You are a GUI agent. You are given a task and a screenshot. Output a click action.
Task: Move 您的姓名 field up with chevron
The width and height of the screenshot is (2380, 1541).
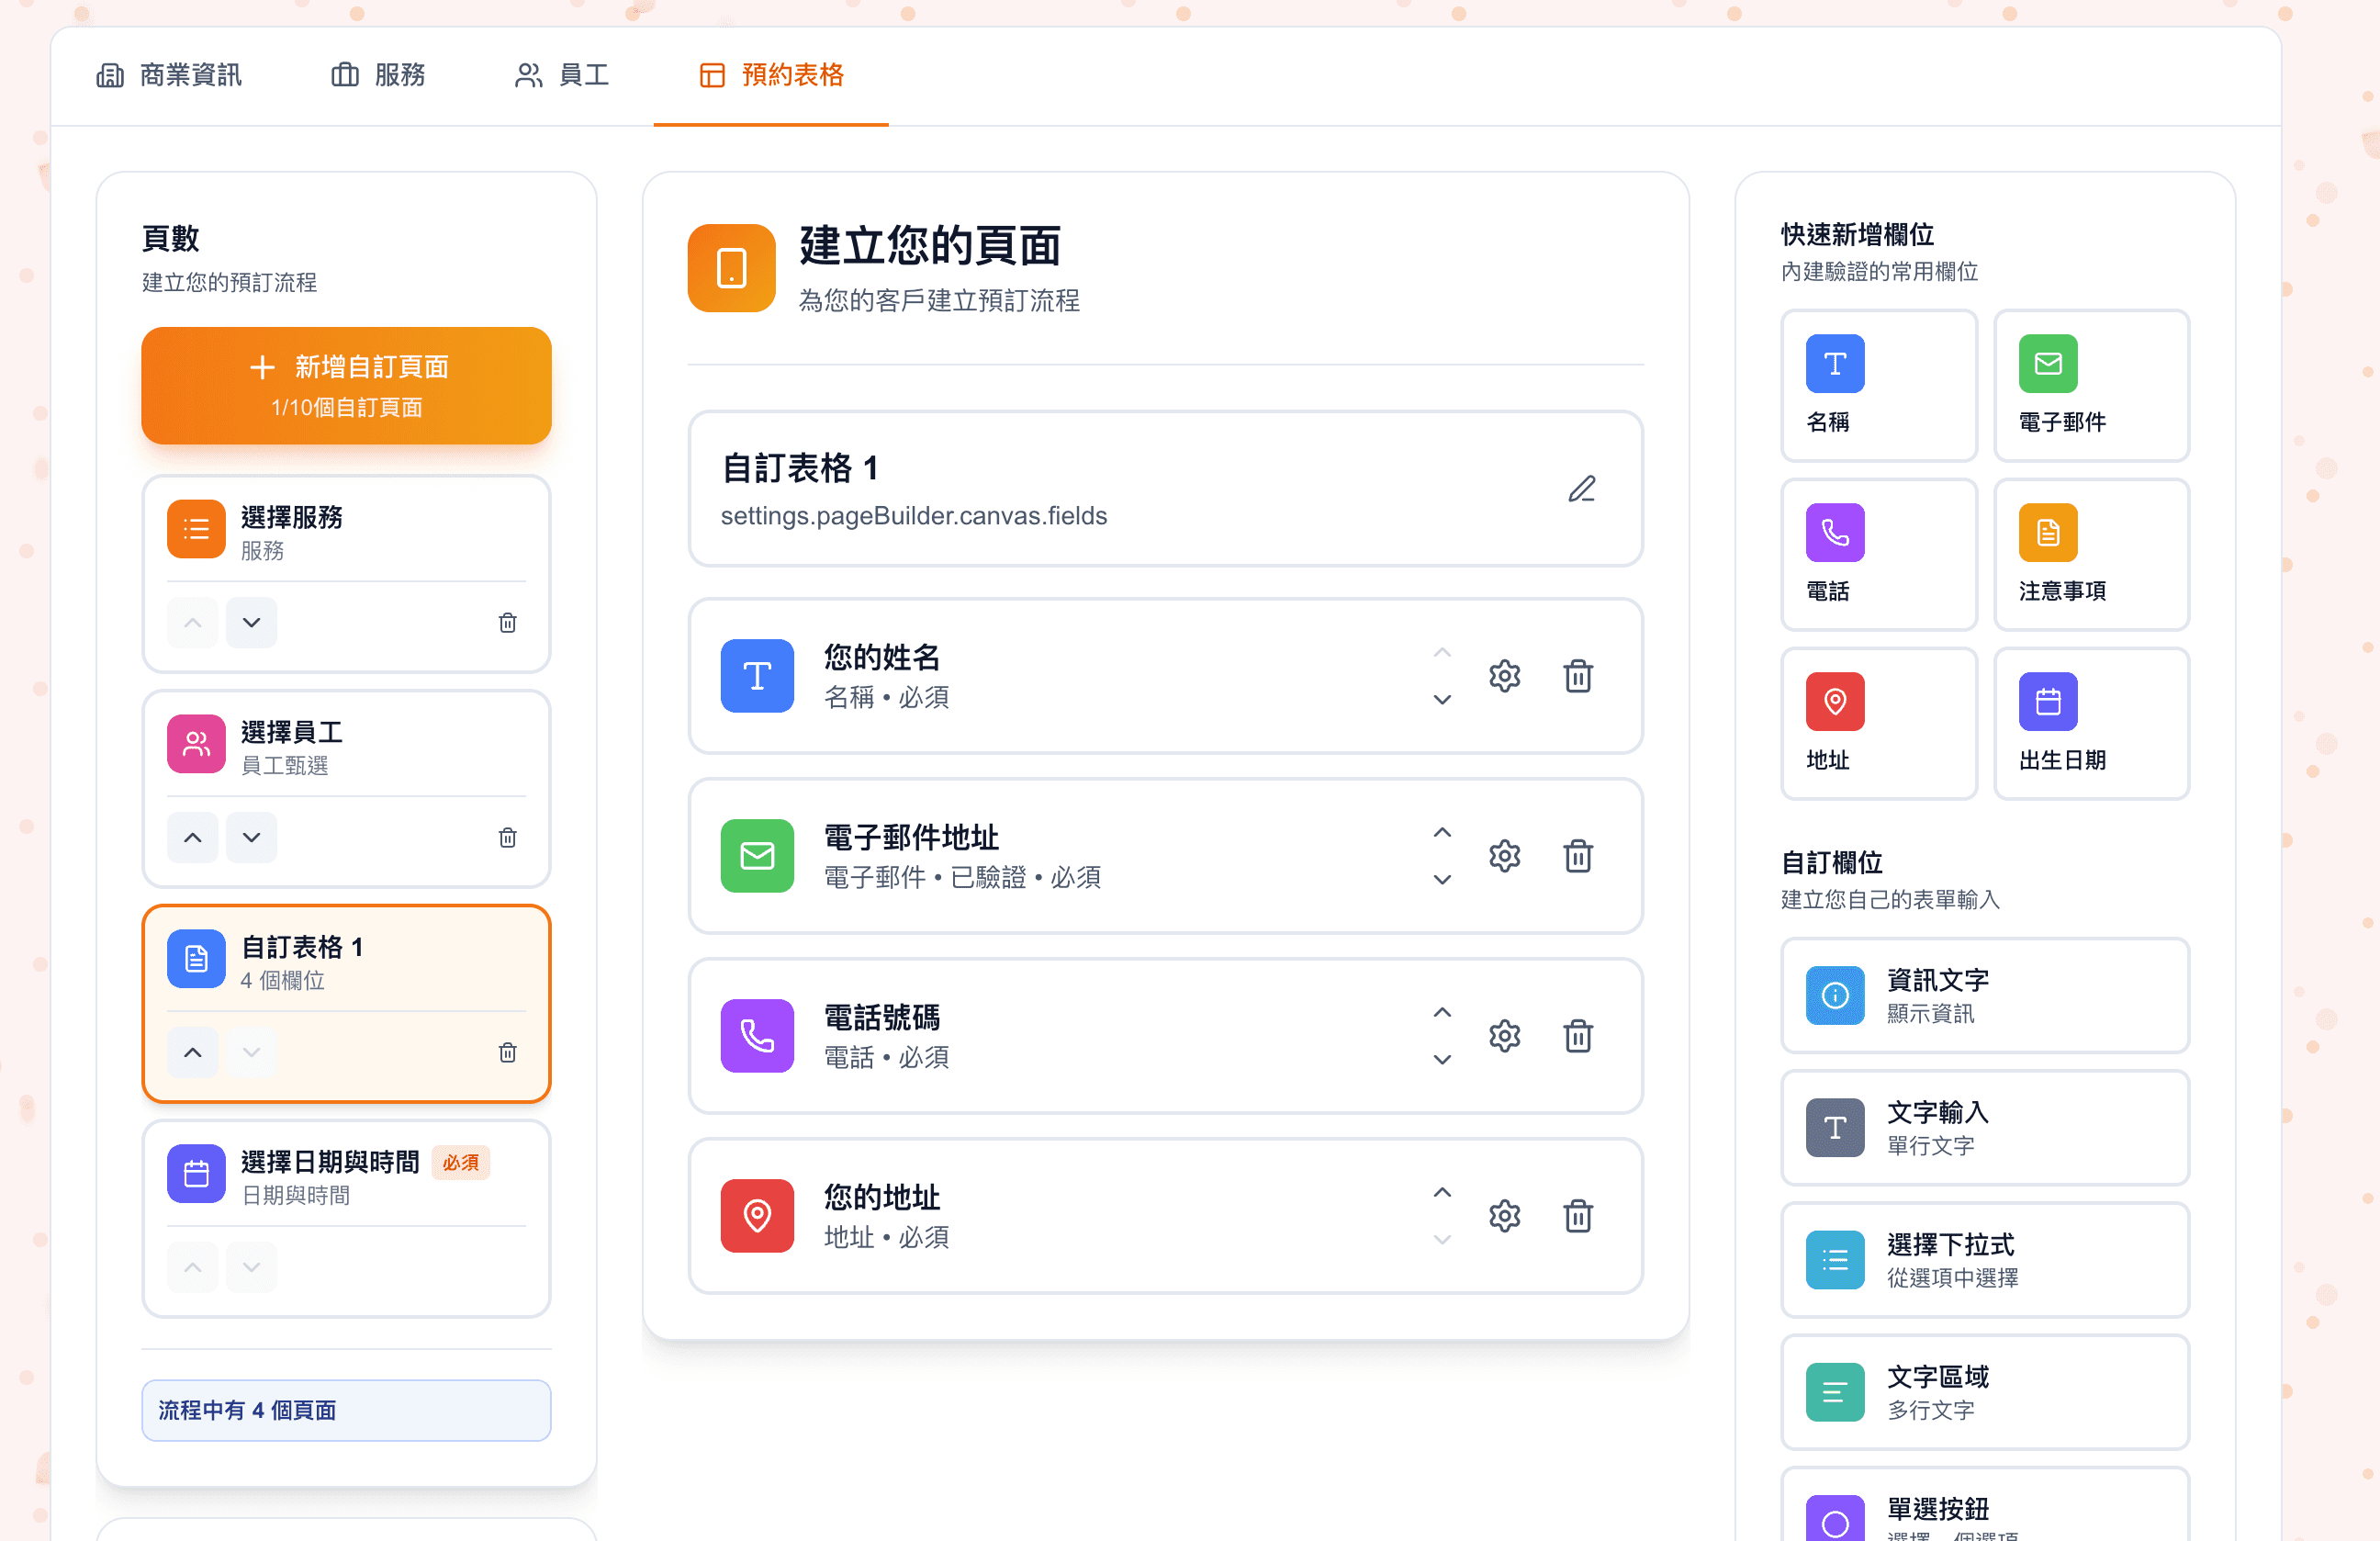[1441, 652]
